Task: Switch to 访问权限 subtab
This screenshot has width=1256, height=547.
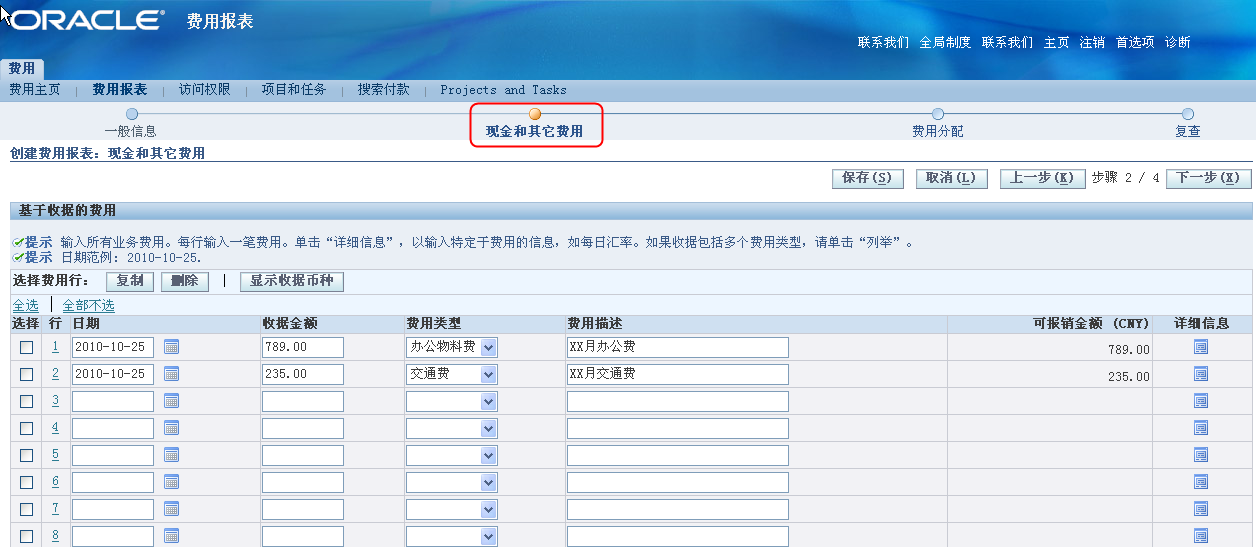Action: tap(205, 90)
